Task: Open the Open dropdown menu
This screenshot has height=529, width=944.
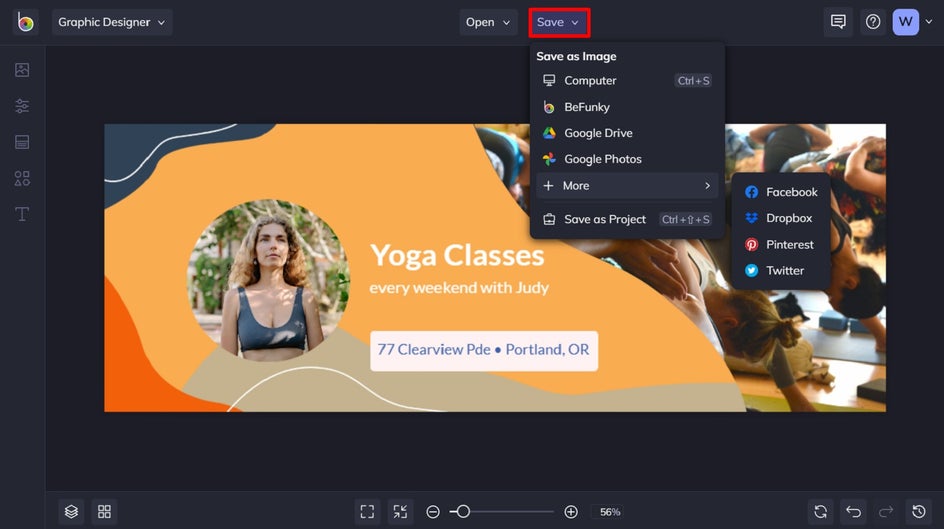Action: [x=488, y=22]
